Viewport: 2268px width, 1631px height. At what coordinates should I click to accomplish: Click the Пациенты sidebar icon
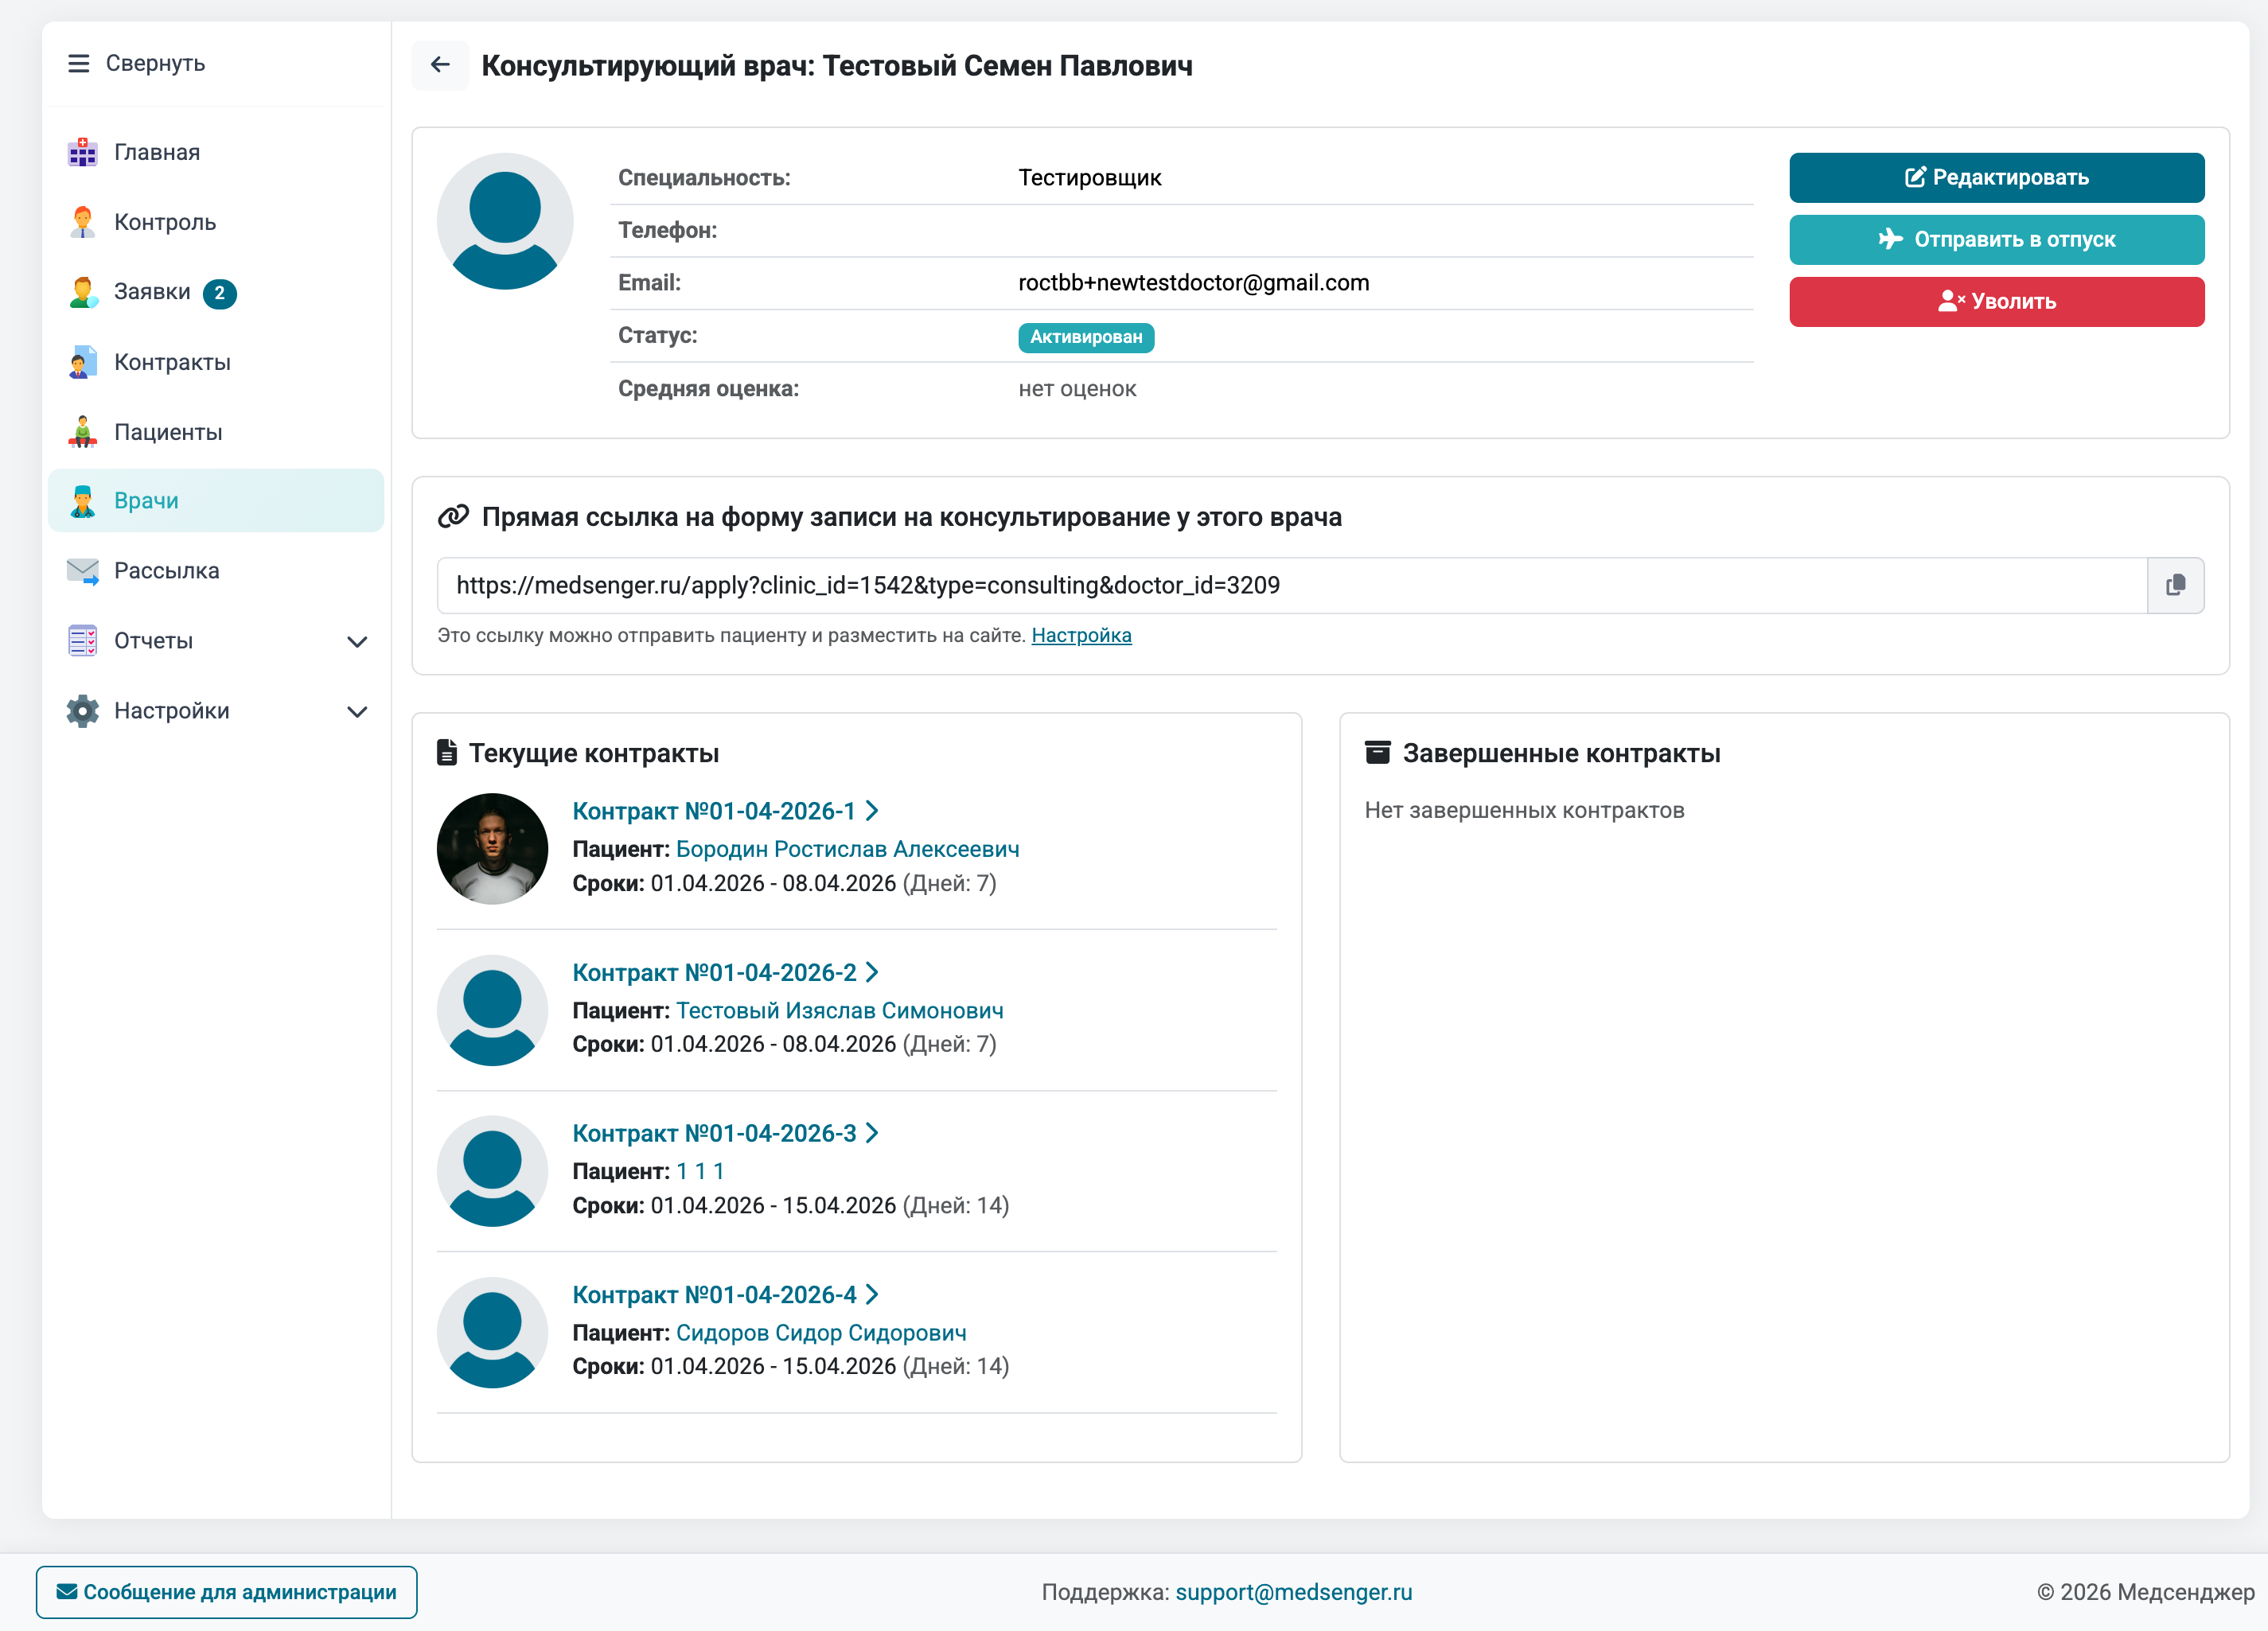point(83,432)
